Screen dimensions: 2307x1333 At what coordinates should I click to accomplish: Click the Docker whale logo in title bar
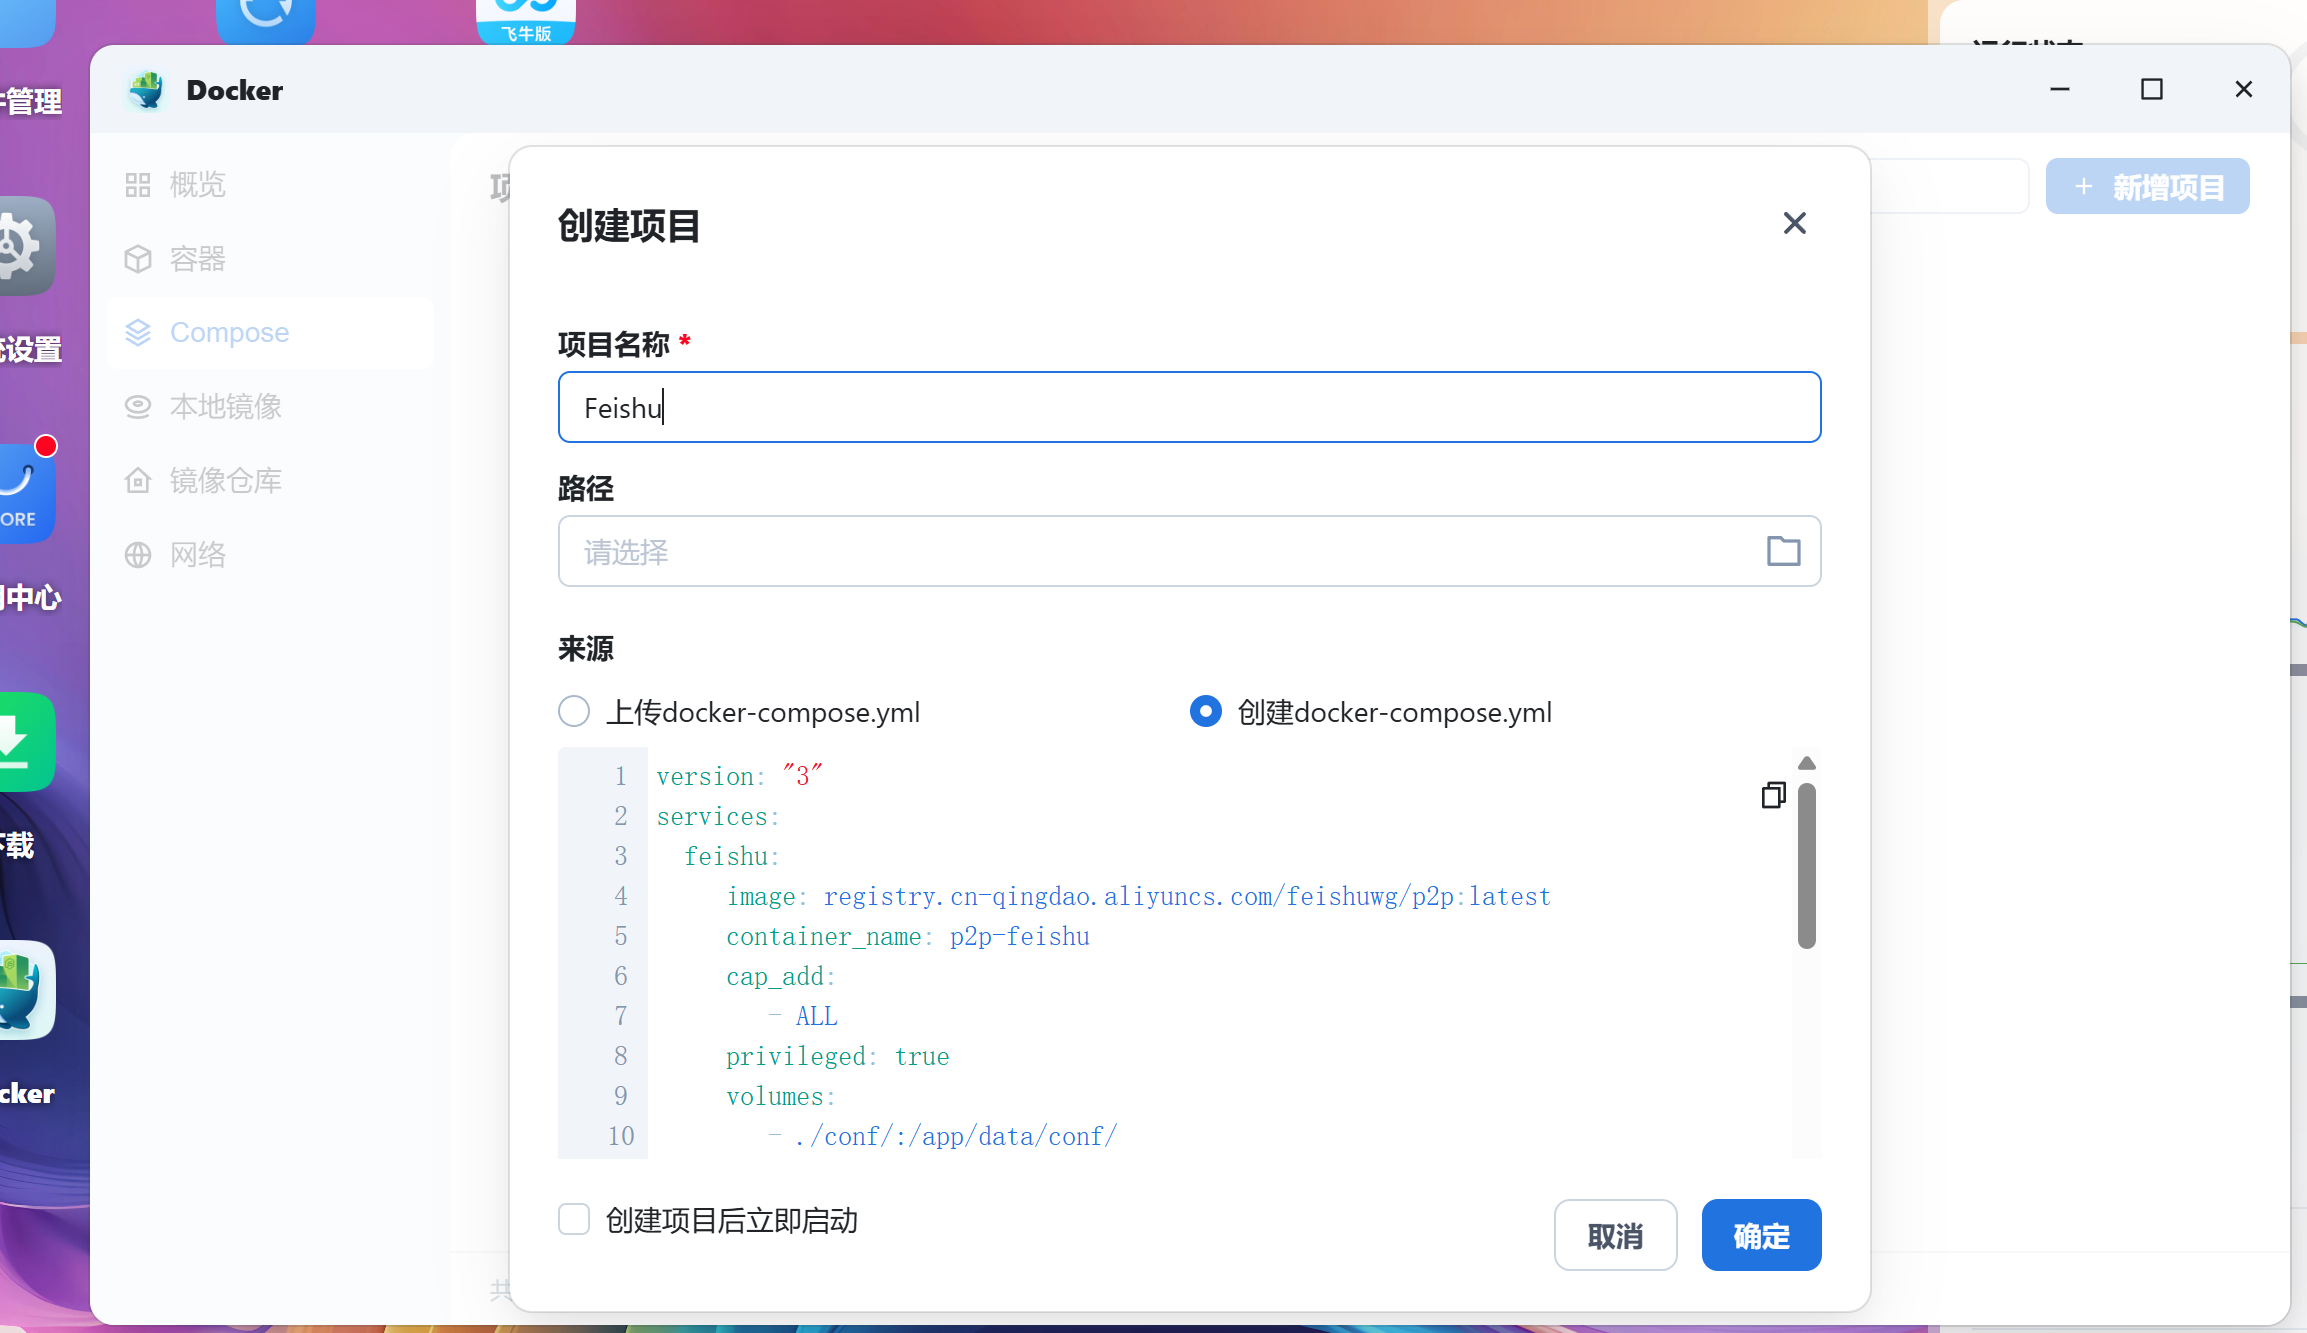point(147,90)
